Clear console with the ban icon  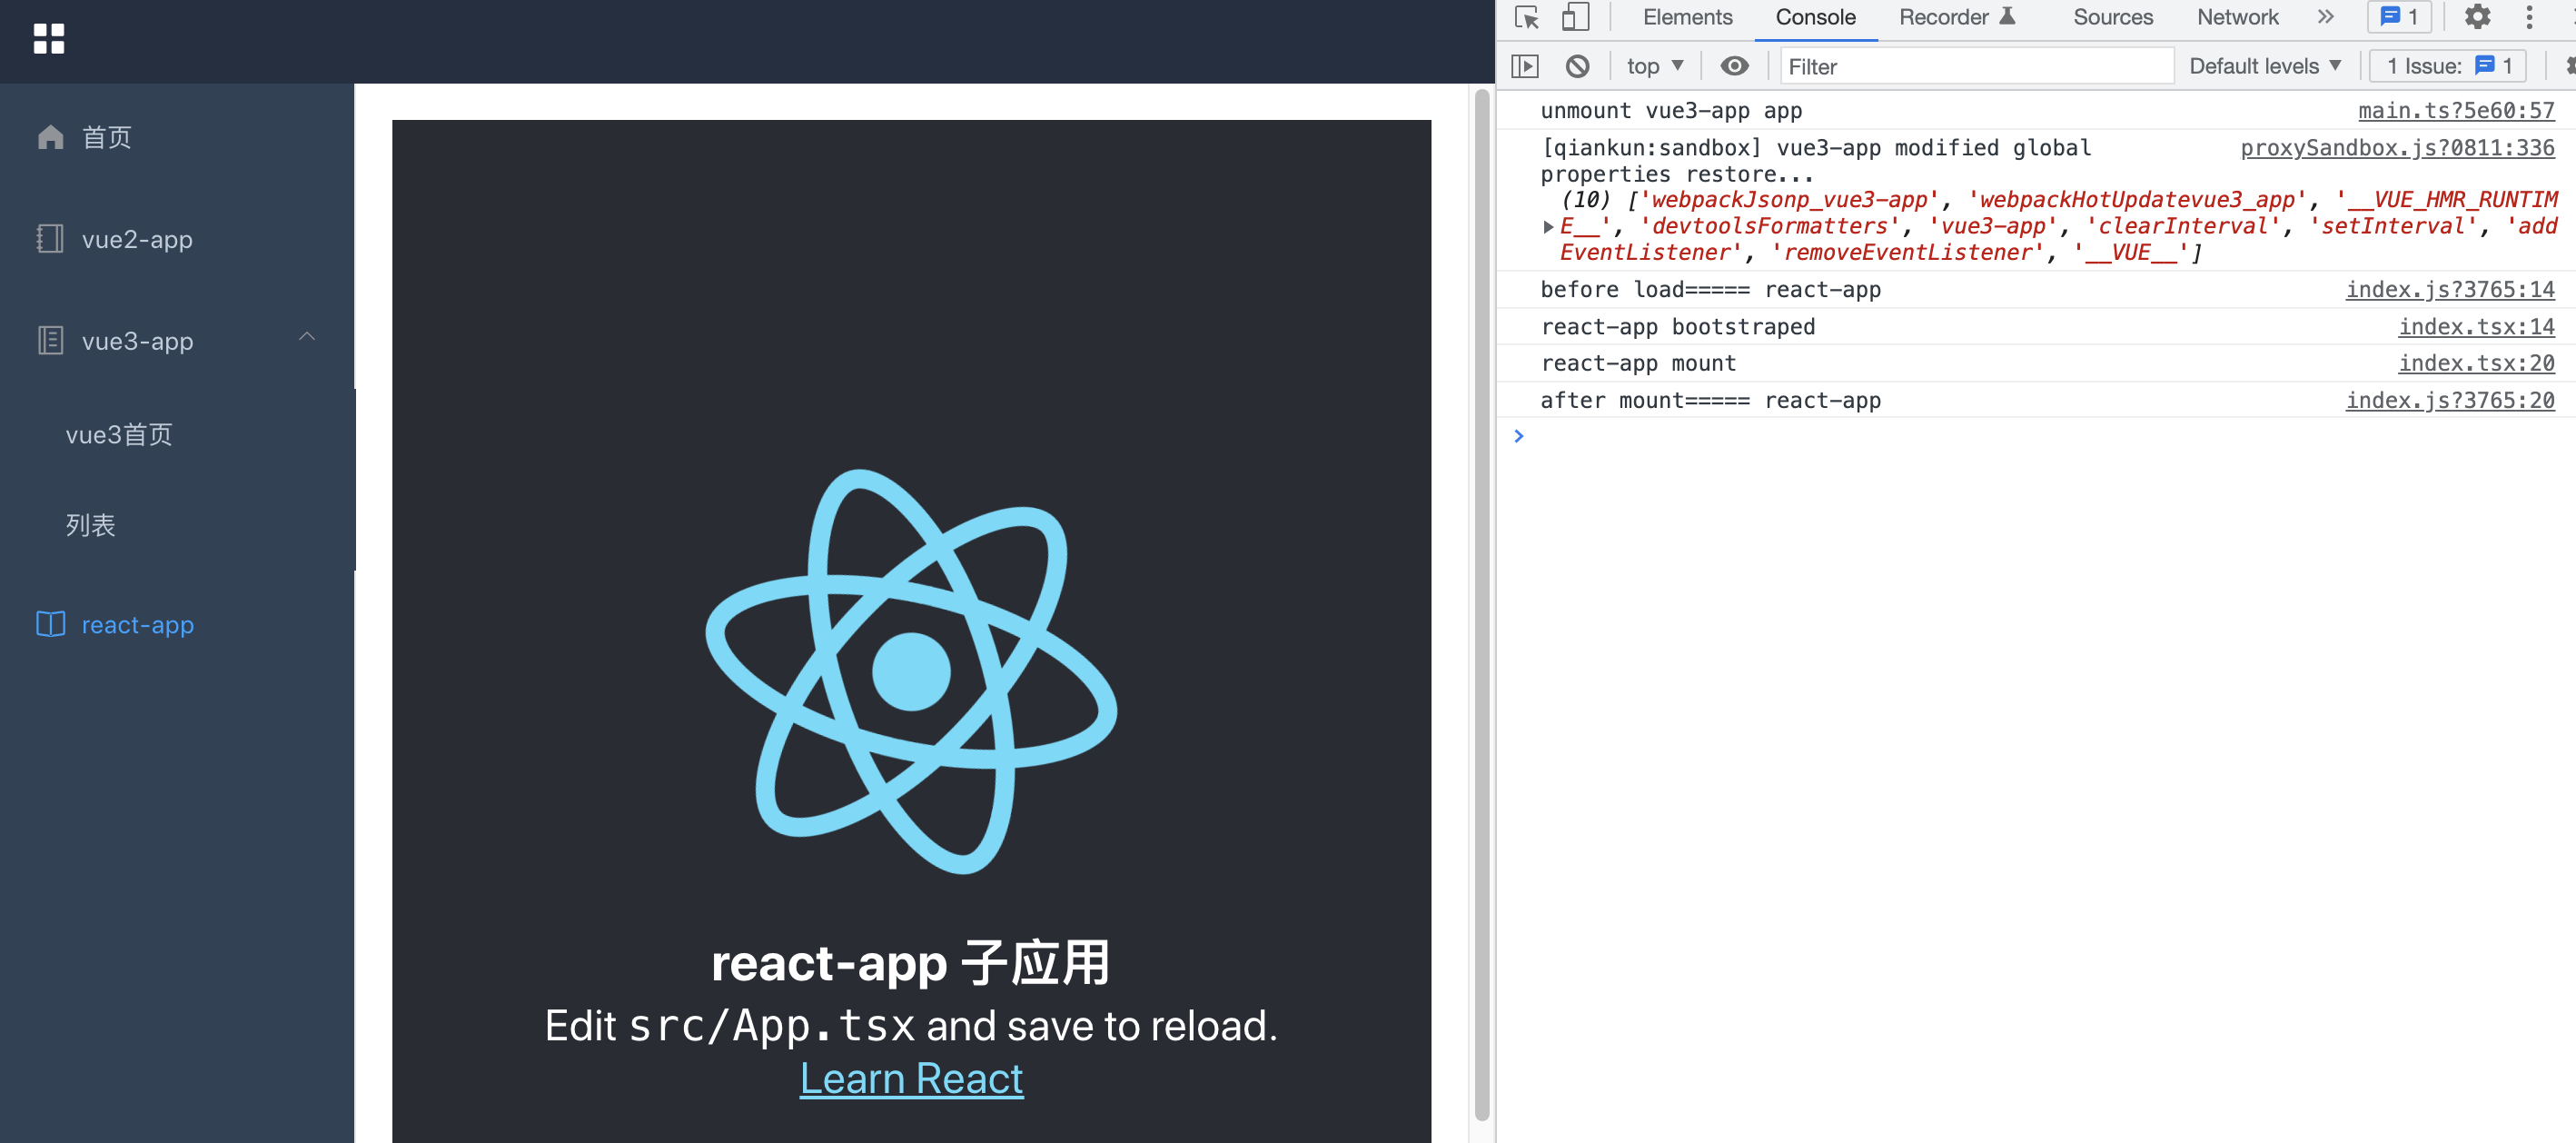1577,66
